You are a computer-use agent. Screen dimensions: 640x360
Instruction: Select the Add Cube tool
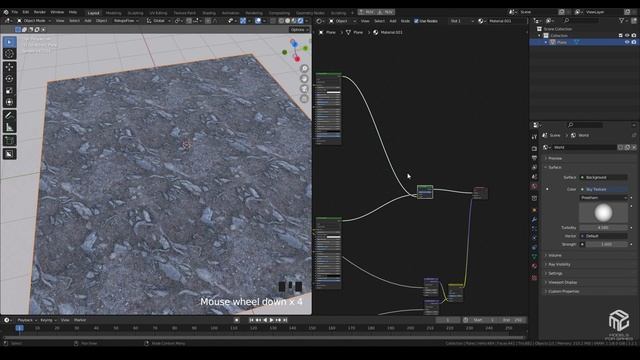[10, 141]
